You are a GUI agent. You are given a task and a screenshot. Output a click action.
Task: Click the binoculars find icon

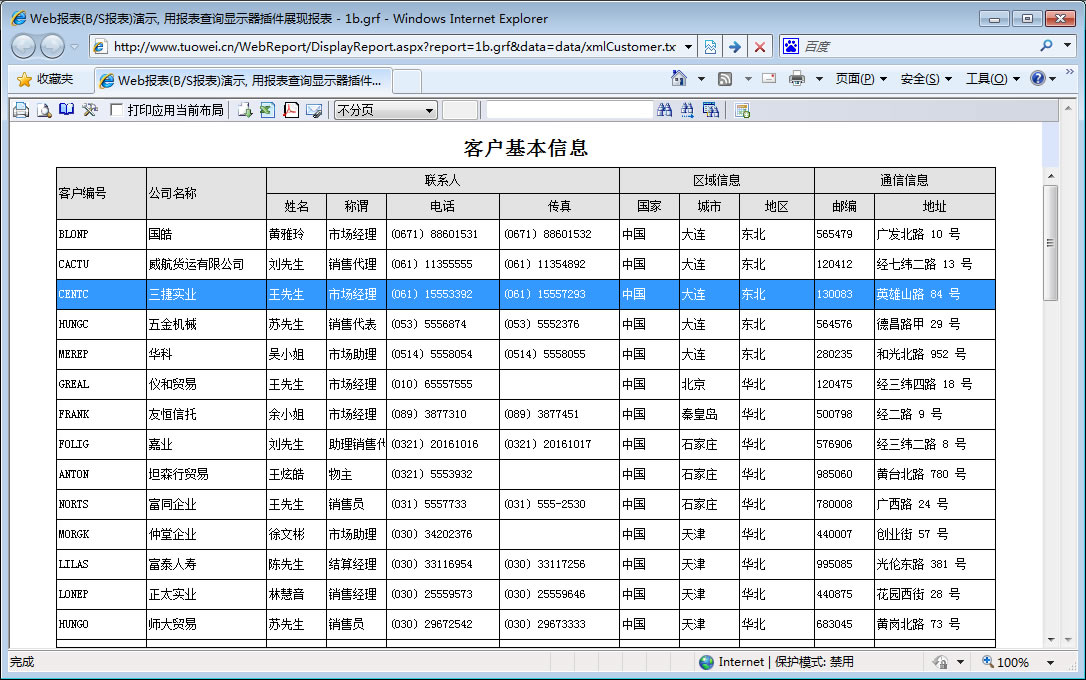point(665,110)
